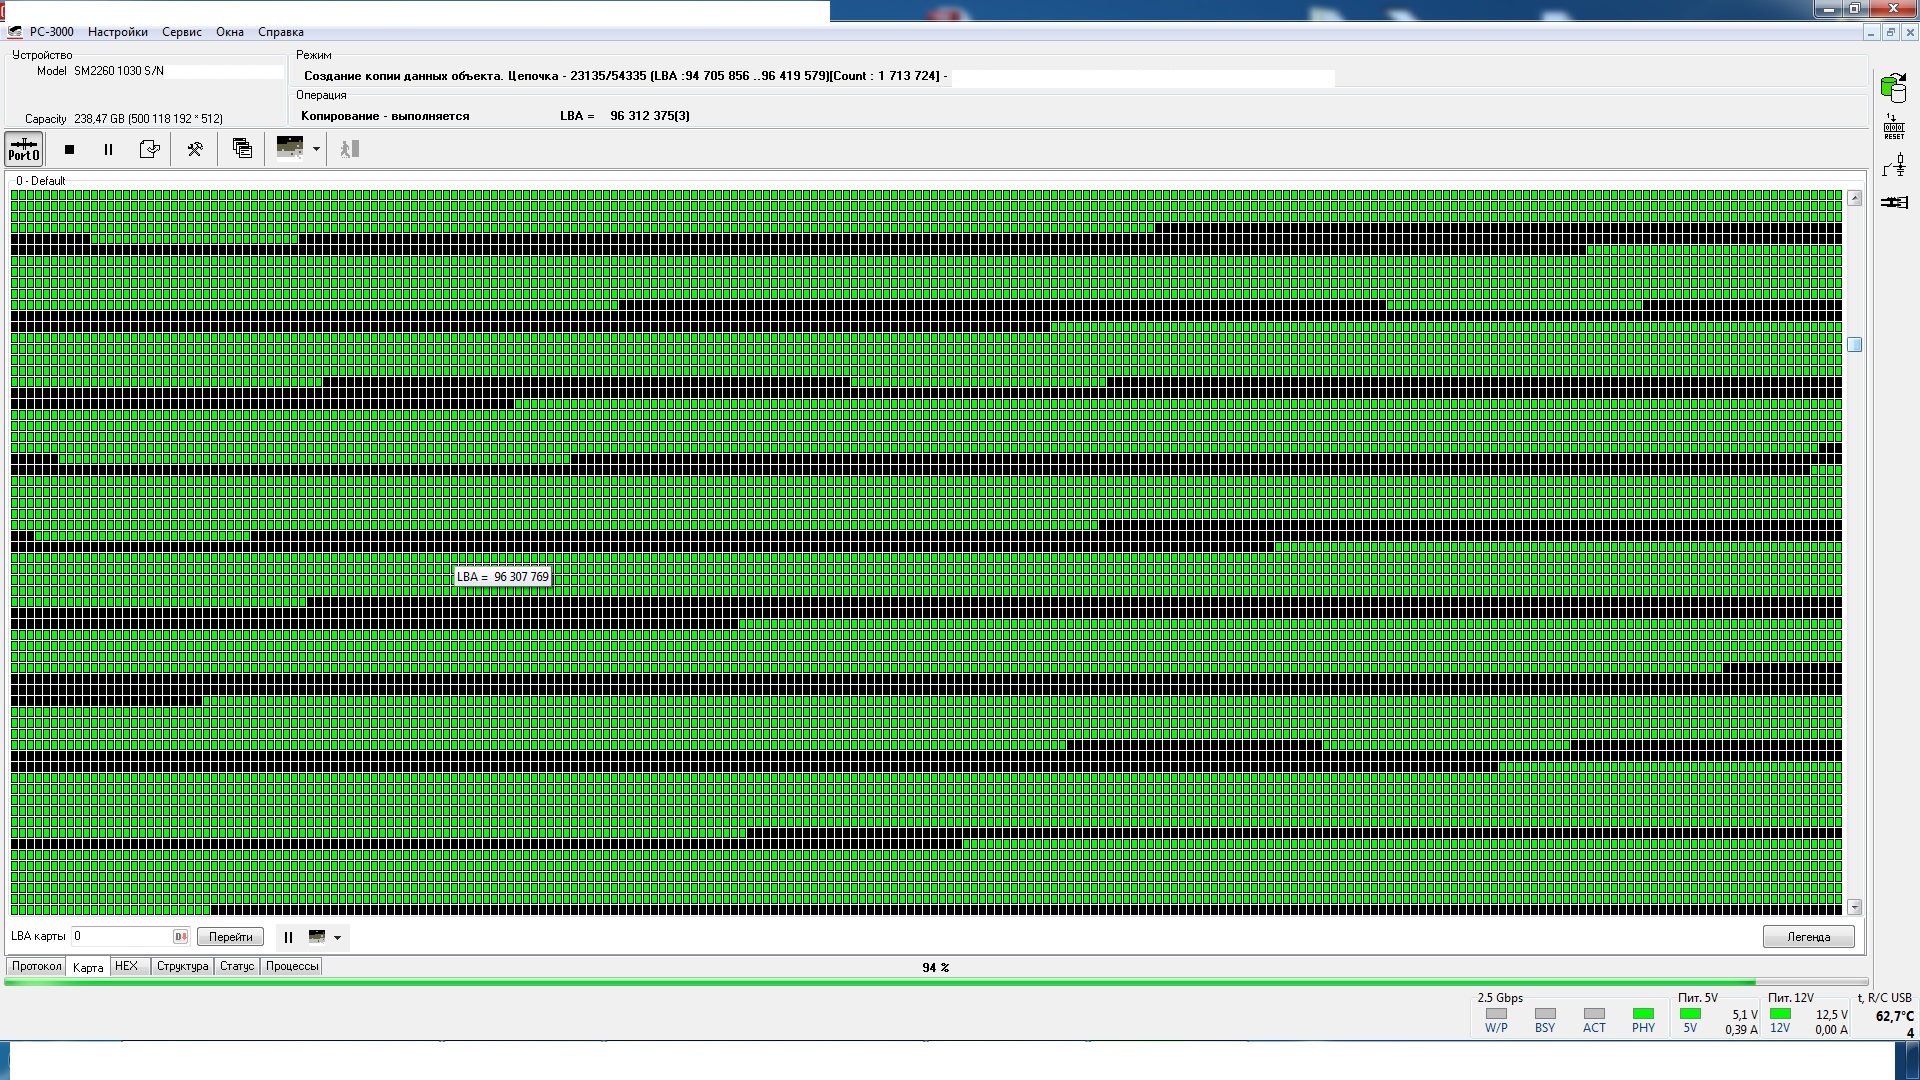Click the cascaded windows icon

pos(242,149)
